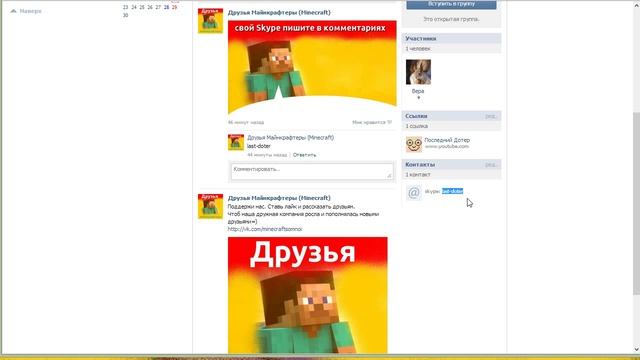The height and width of the screenshot is (360, 640).
Task: Click the '44 минуты назад' comment timestamp
Action: 267,155
